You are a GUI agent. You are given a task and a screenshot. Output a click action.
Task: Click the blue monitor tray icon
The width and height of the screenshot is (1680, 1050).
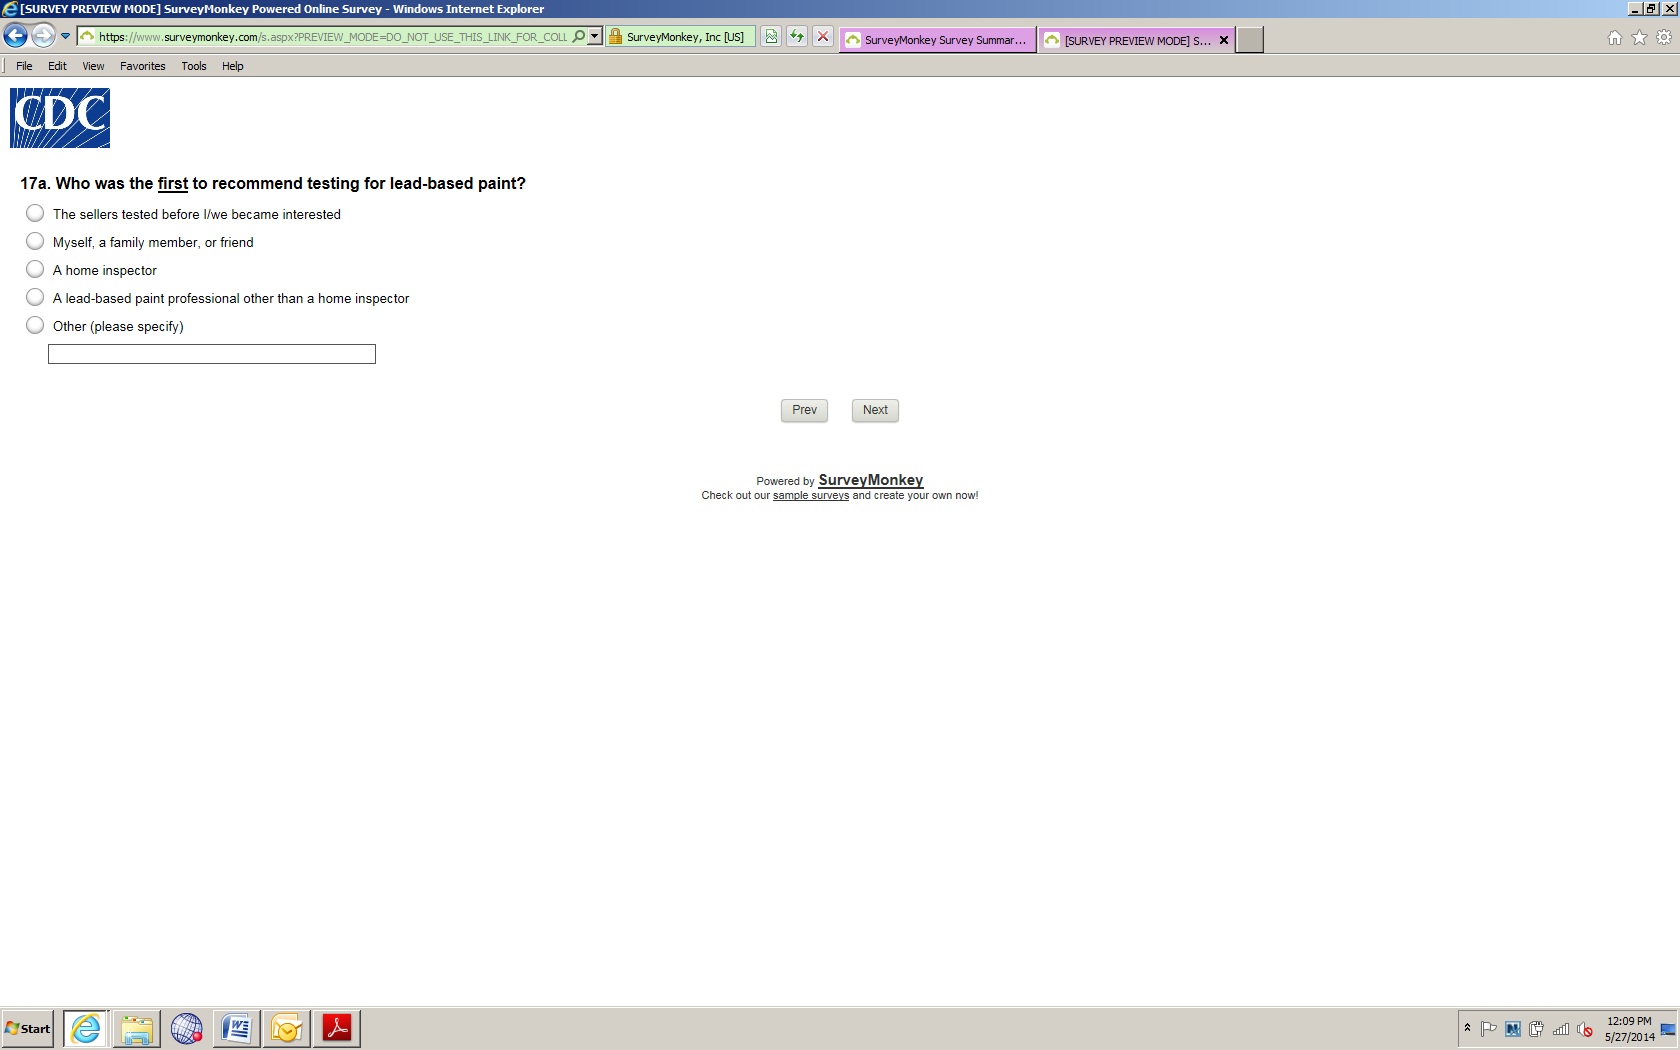click(1513, 1029)
